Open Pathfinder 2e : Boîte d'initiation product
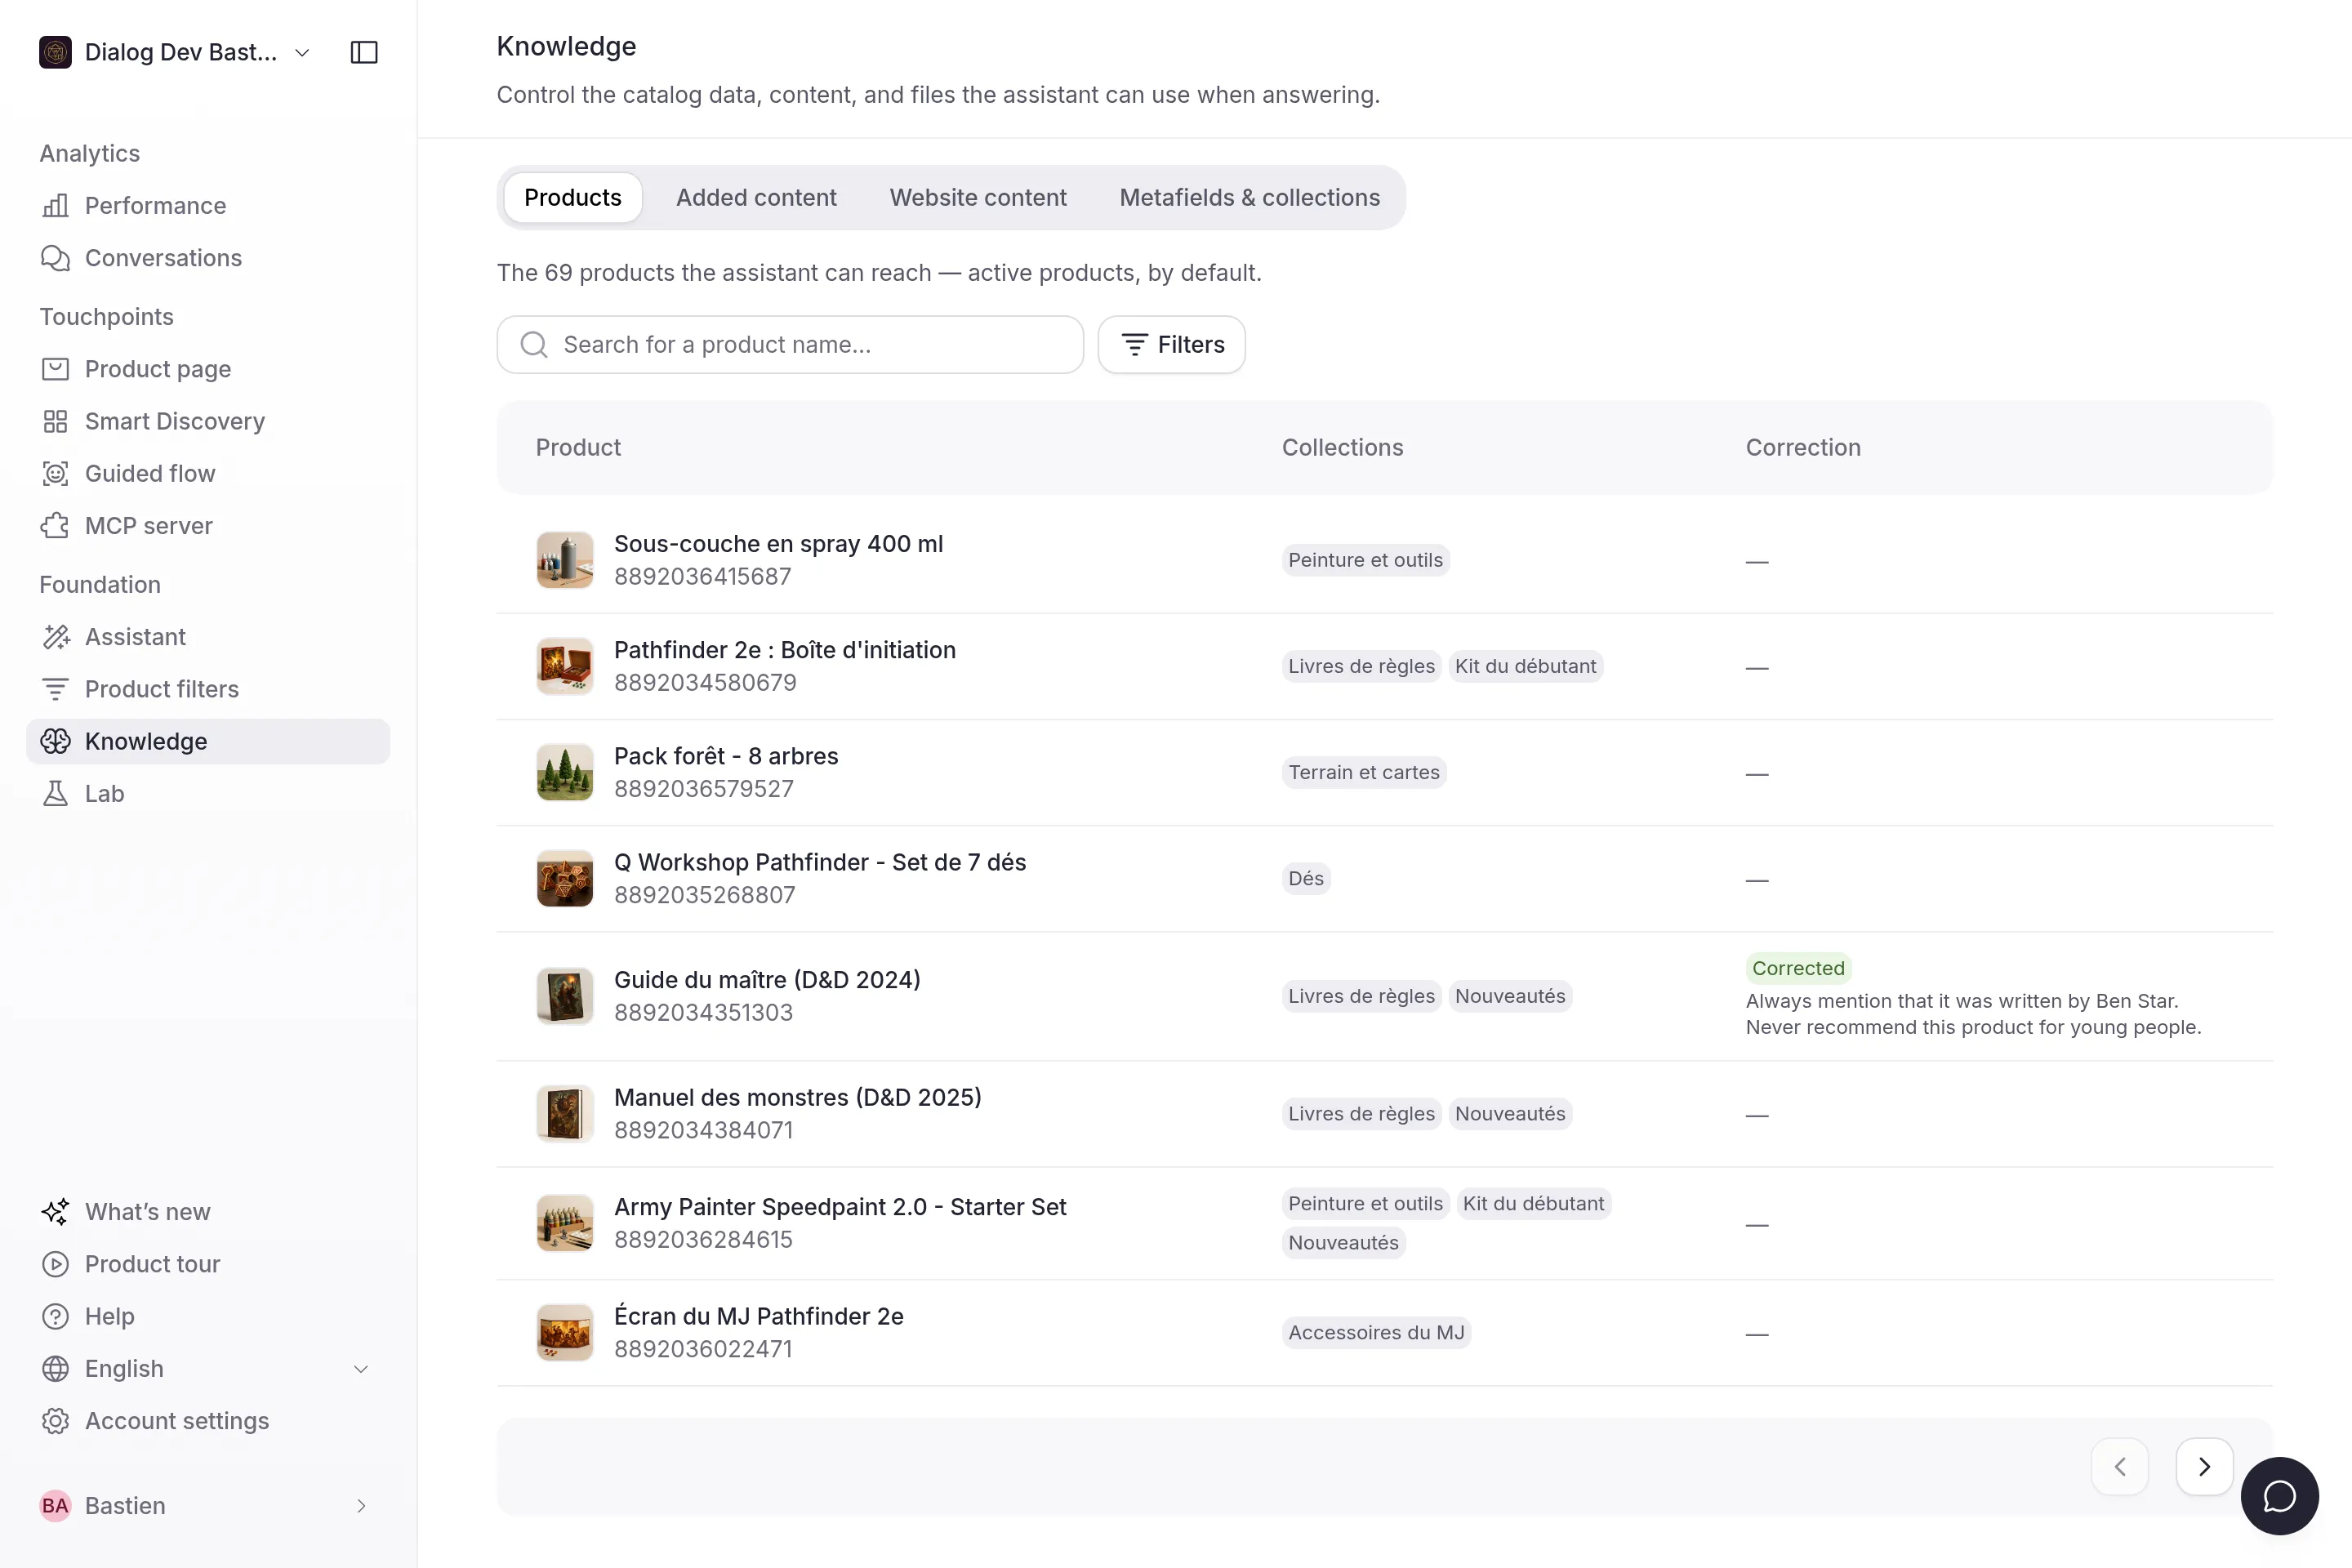The width and height of the screenshot is (2352, 1568). (x=784, y=650)
